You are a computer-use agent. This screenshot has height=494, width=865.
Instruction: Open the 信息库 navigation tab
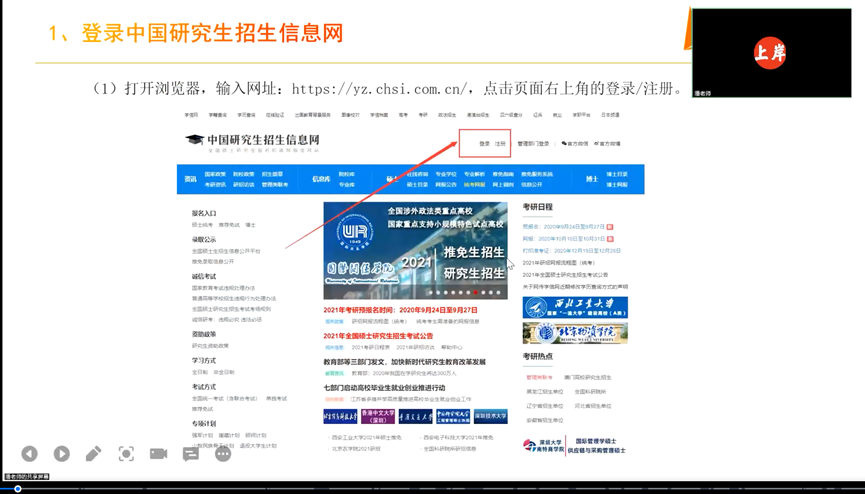click(320, 179)
